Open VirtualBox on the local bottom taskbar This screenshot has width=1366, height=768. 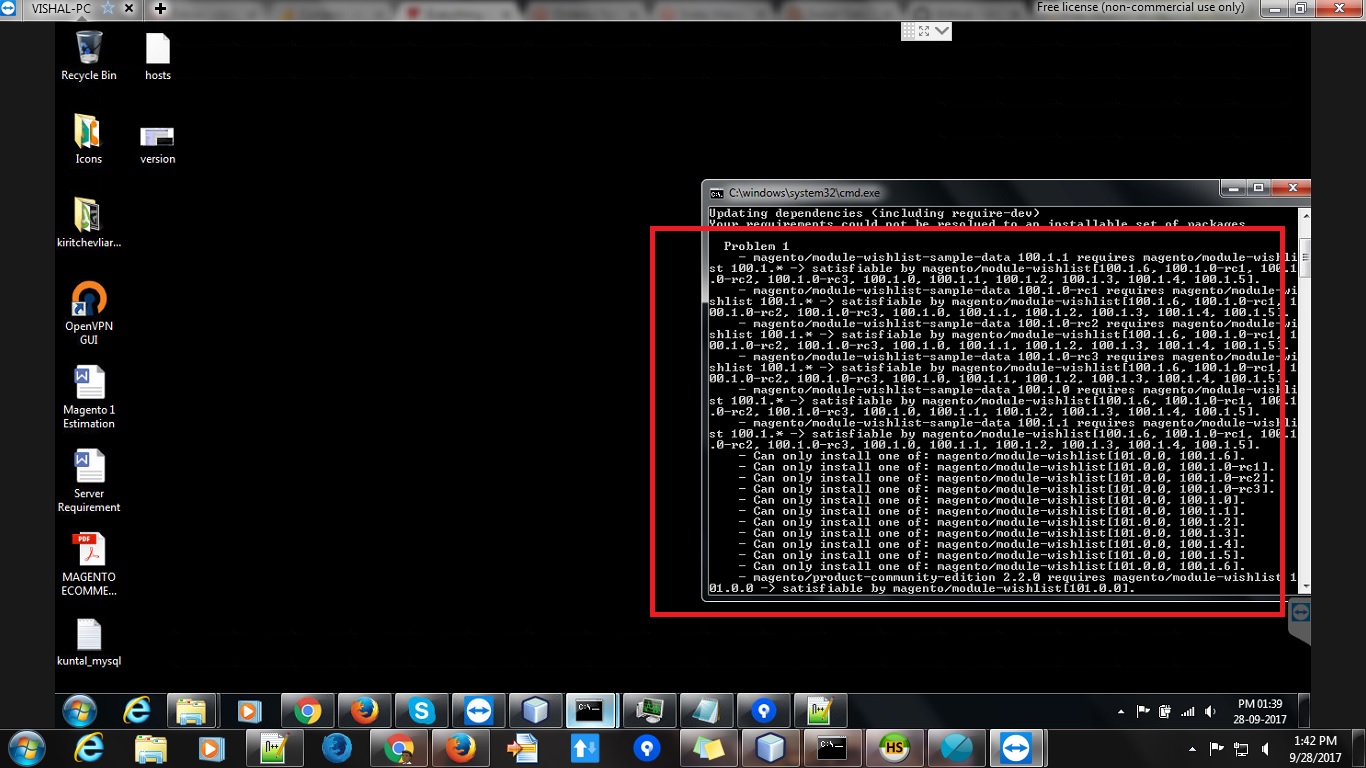[x=770, y=748]
